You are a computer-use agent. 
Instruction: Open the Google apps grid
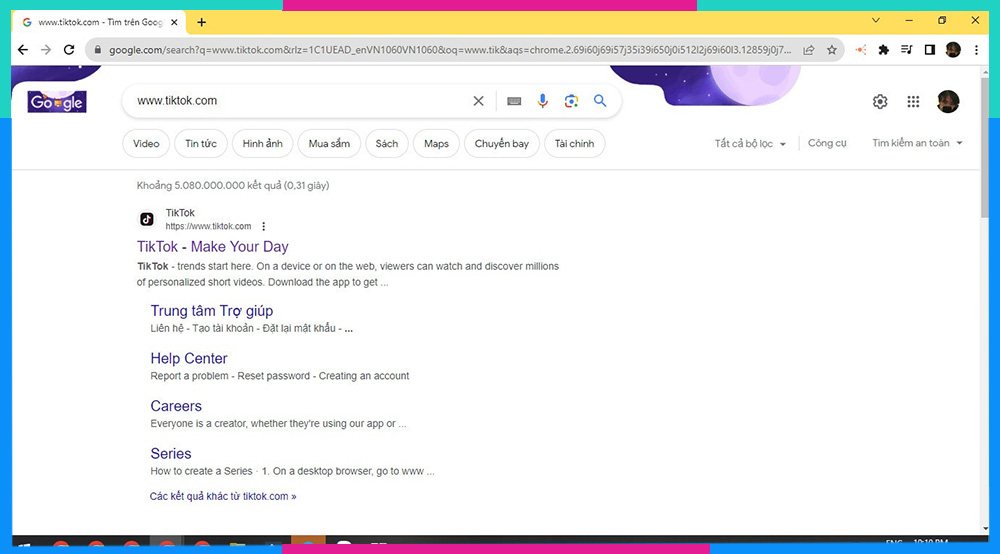(913, 101)
